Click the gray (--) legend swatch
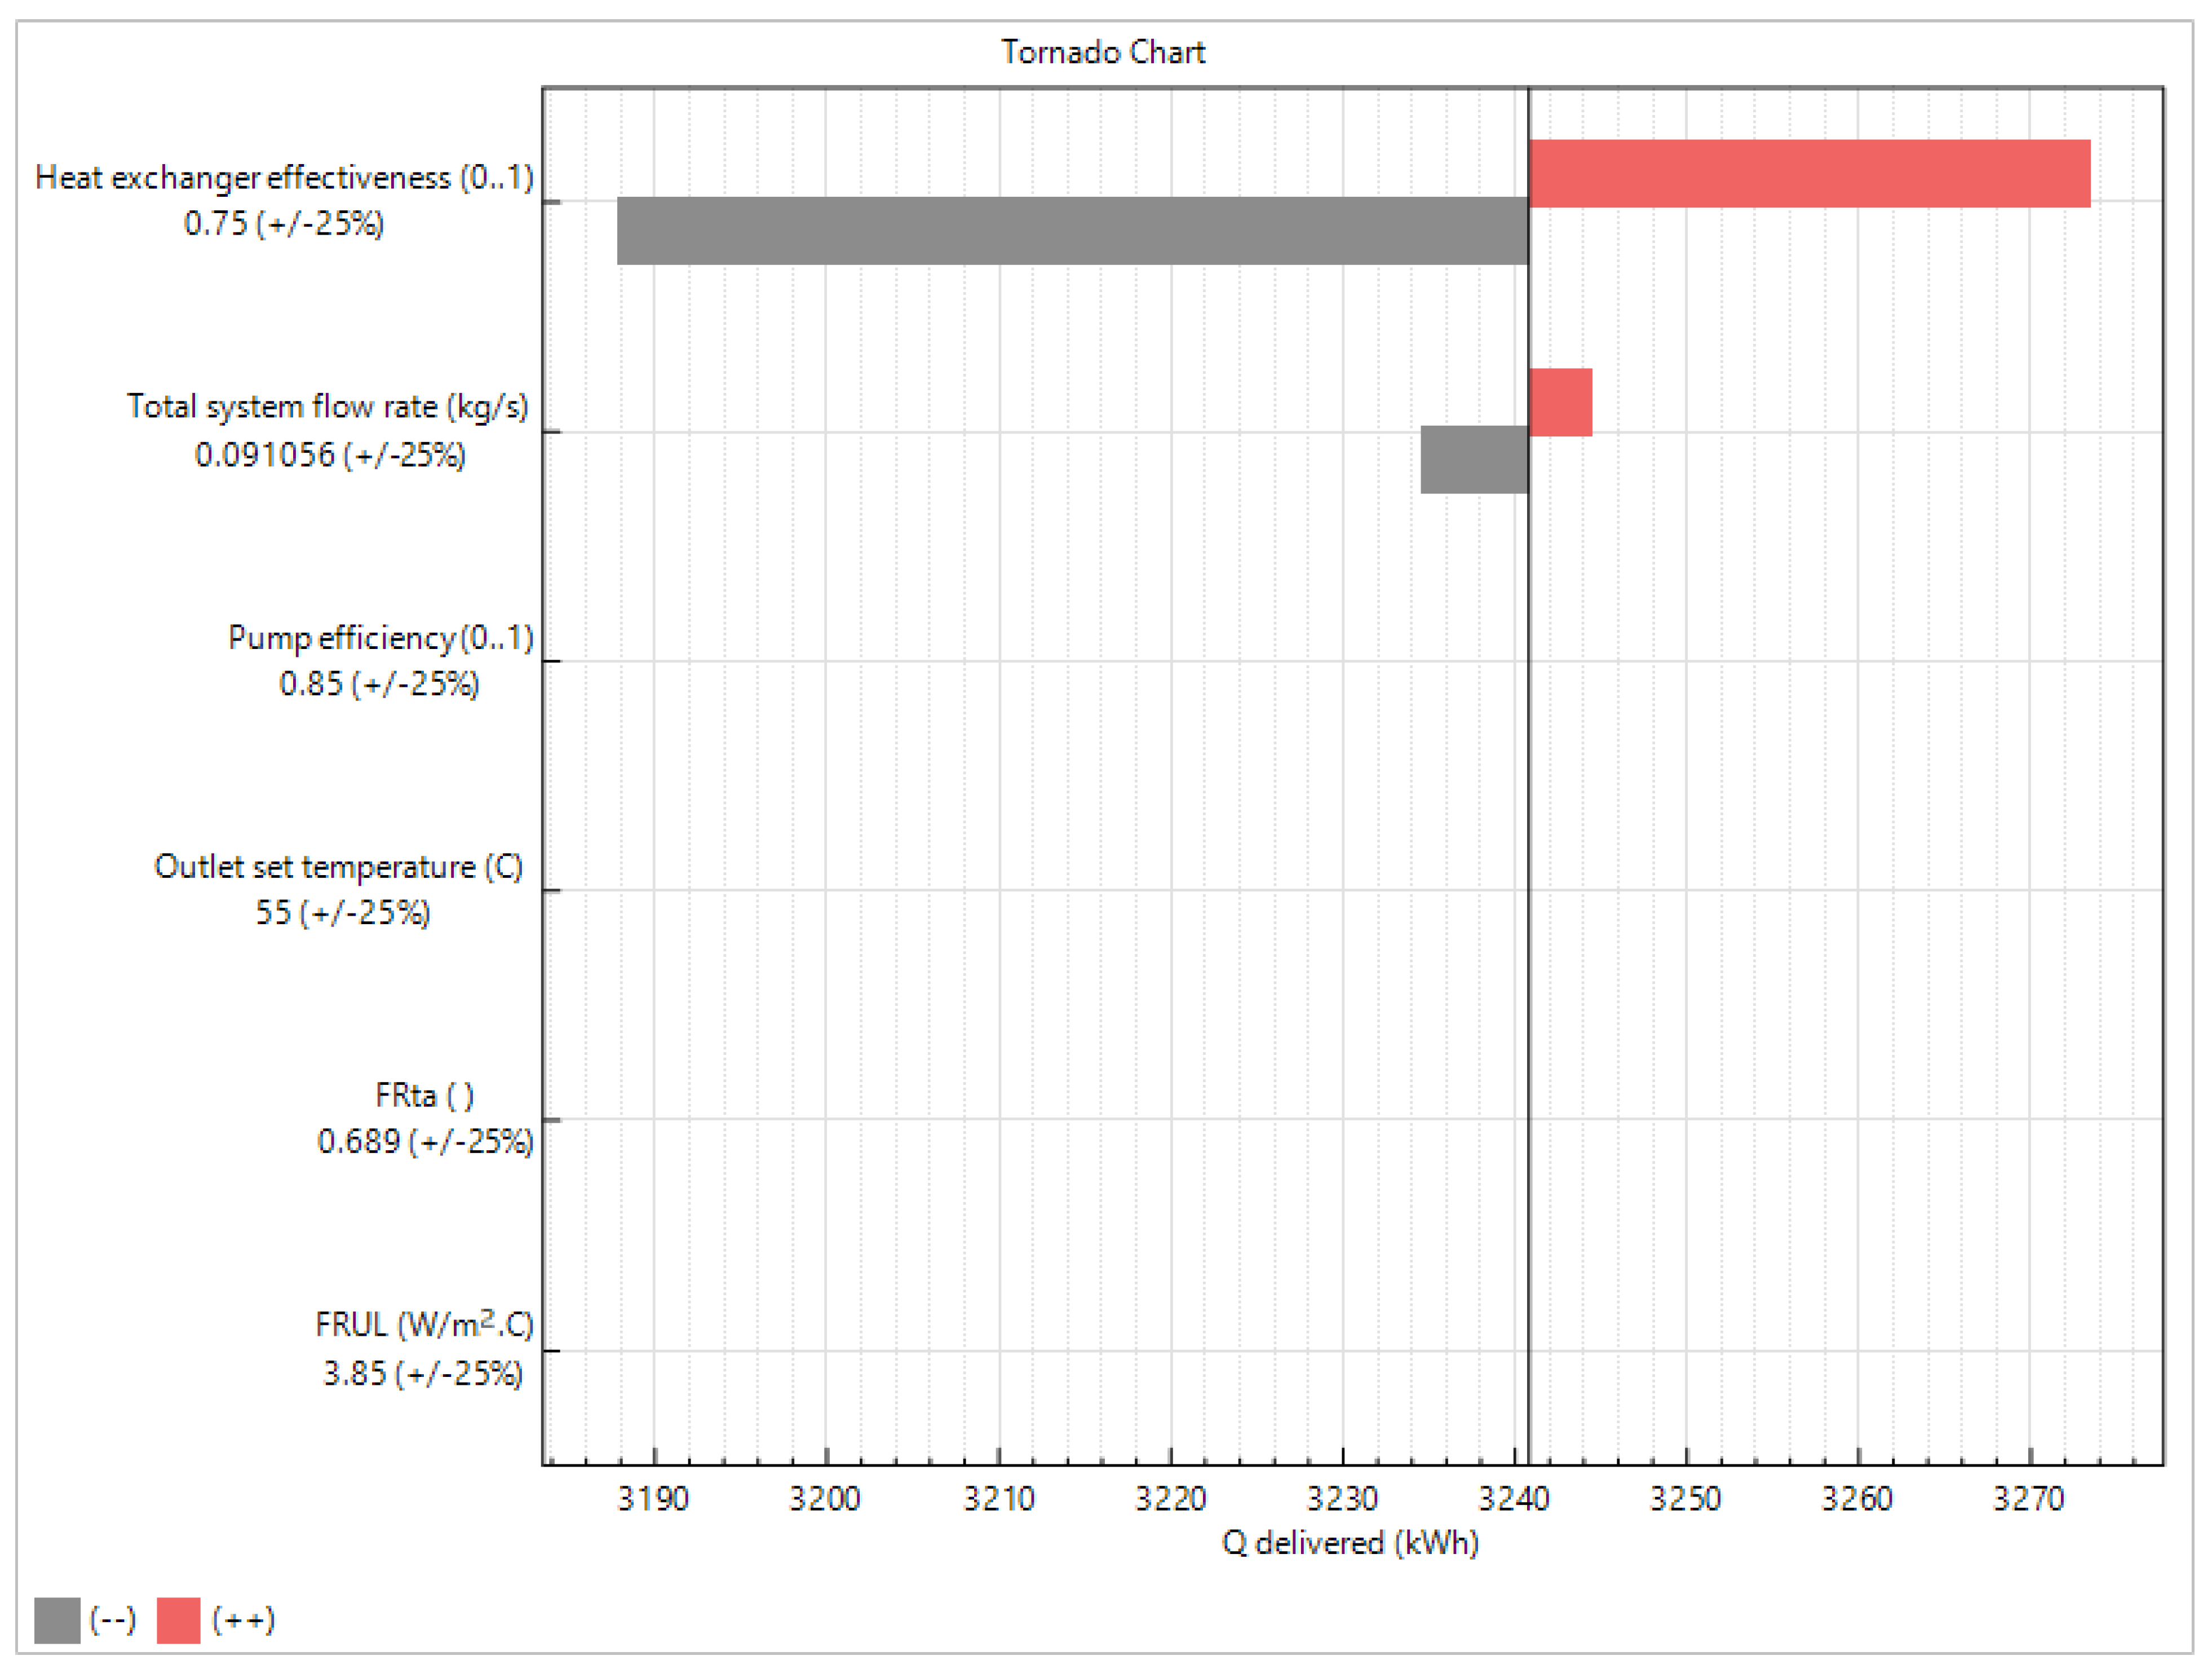Viewport: 2212px width, 1669px height. point(57,1620)
